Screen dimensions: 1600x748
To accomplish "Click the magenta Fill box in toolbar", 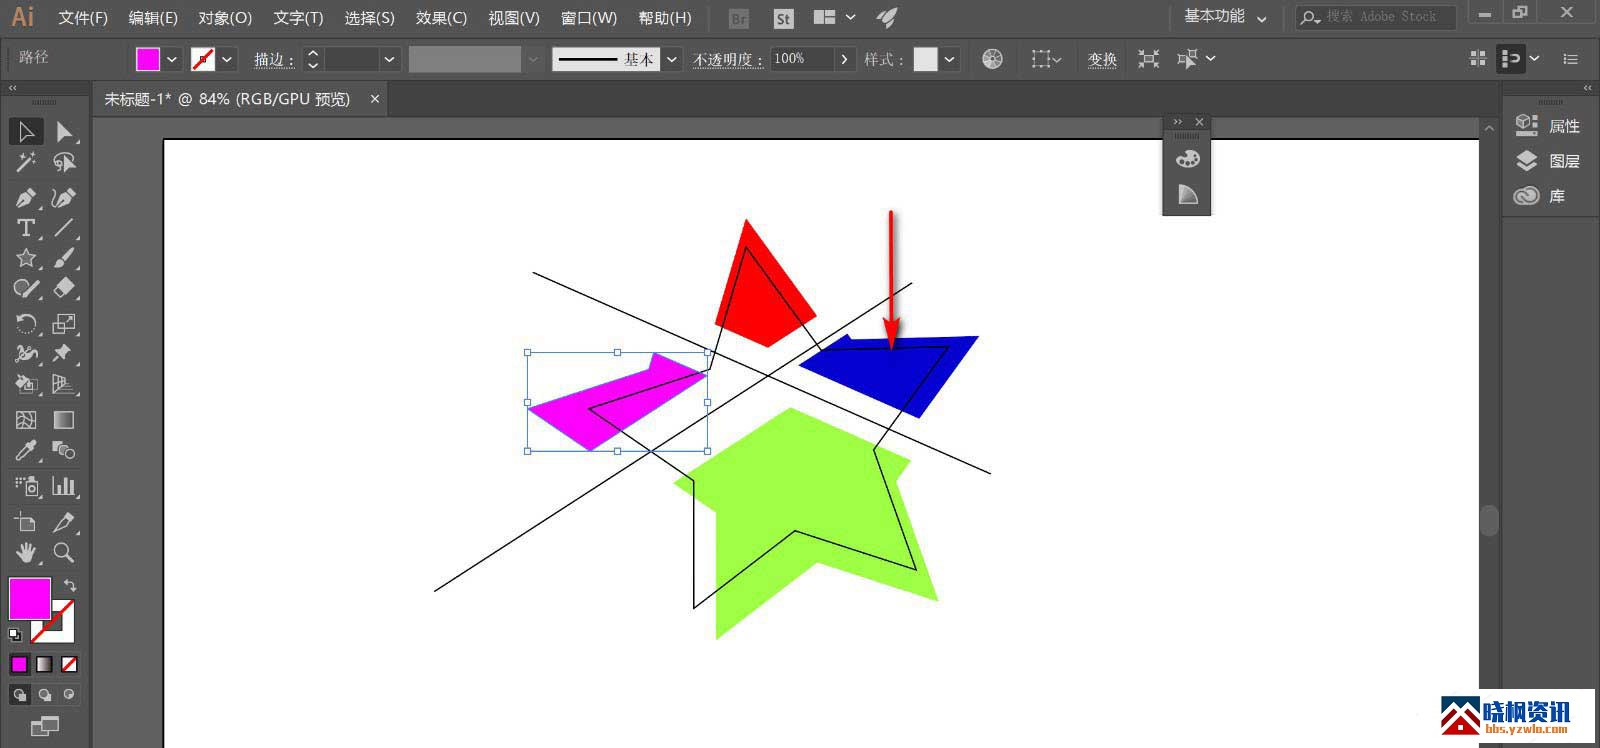I will pyautogui.click(x=30, y=598).
